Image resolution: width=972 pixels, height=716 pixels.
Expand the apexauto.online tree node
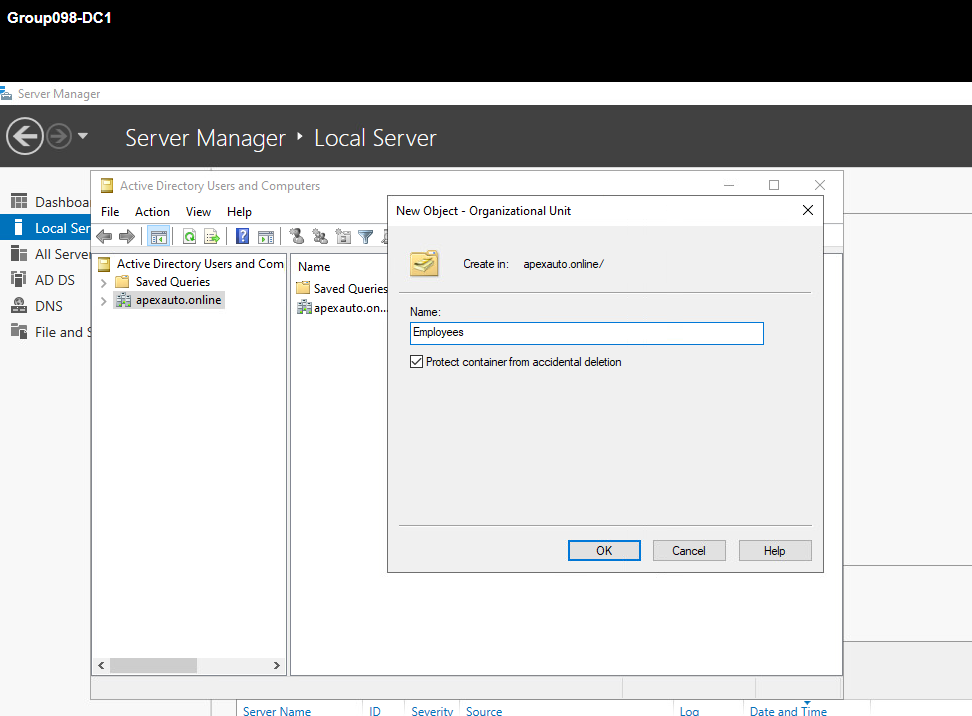point(104,301)
